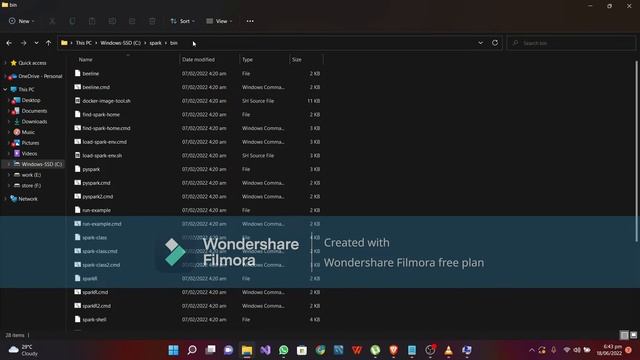
Task: Go forward with the Forward arrow
Action: [x=23, y=43]
